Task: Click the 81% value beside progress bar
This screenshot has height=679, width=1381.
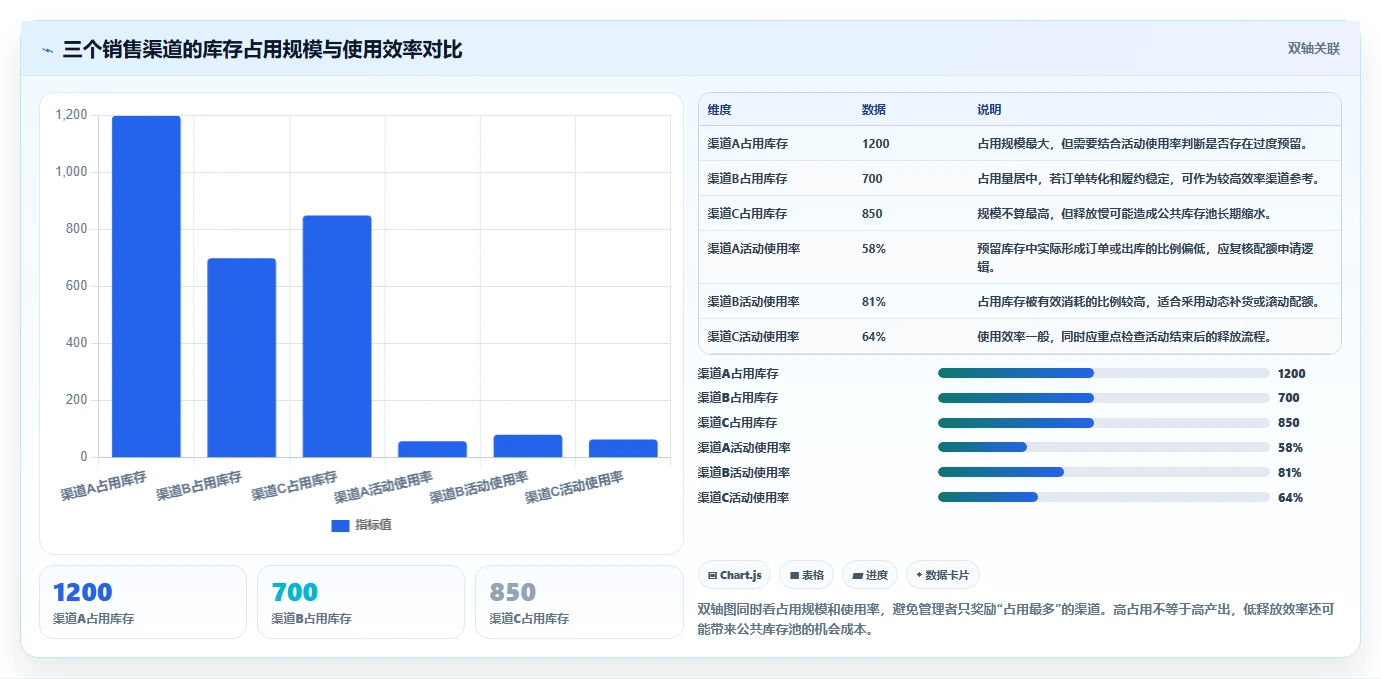Action: point(1290,473)
